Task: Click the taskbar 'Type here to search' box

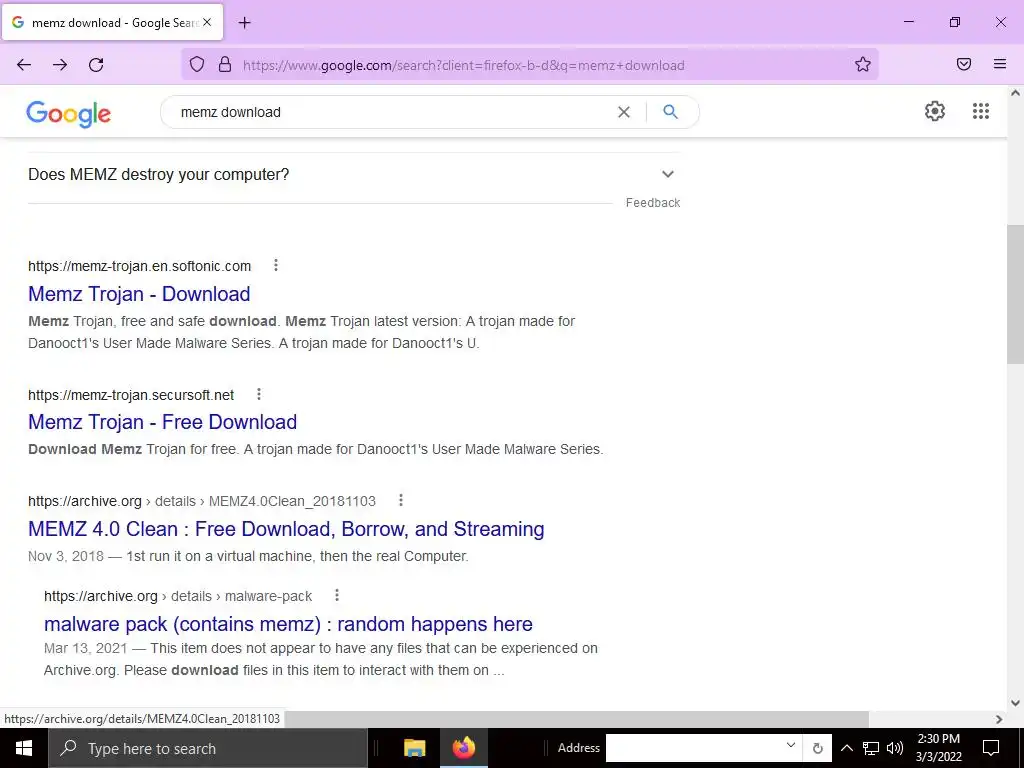Action: 208,748
